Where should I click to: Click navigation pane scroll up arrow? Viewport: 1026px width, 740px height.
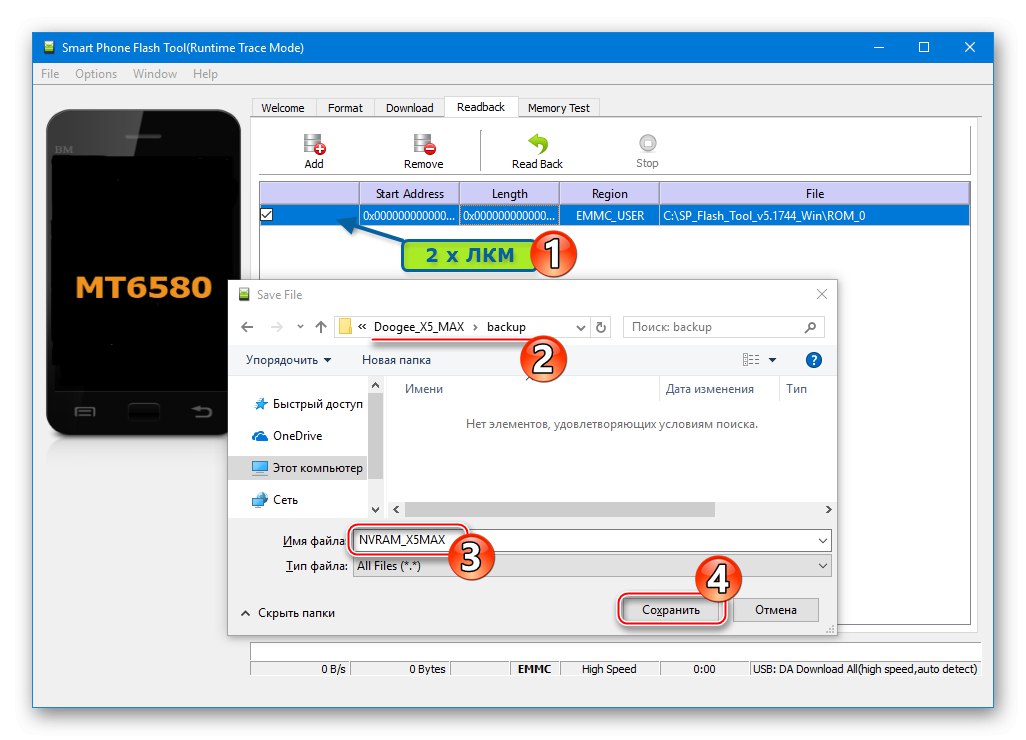(x=376, y=386)
